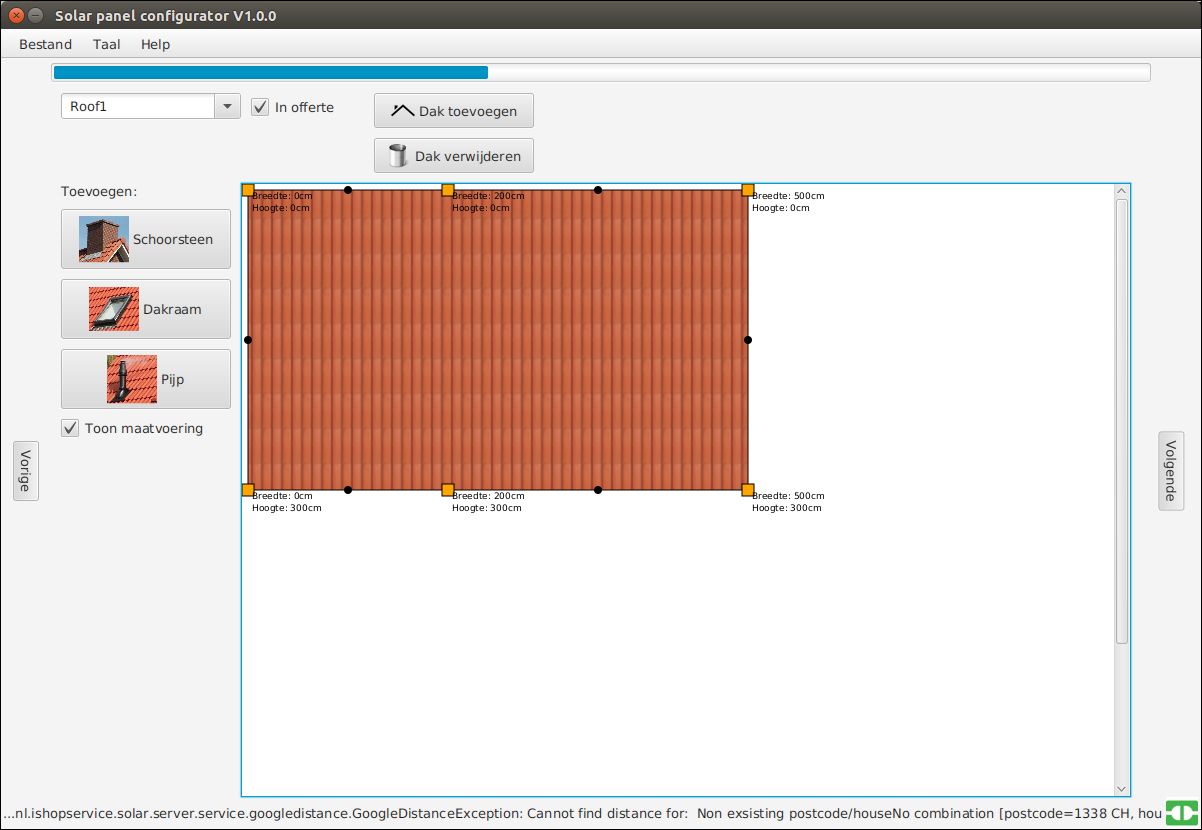Click the green connection status icon

(1182, 813)
